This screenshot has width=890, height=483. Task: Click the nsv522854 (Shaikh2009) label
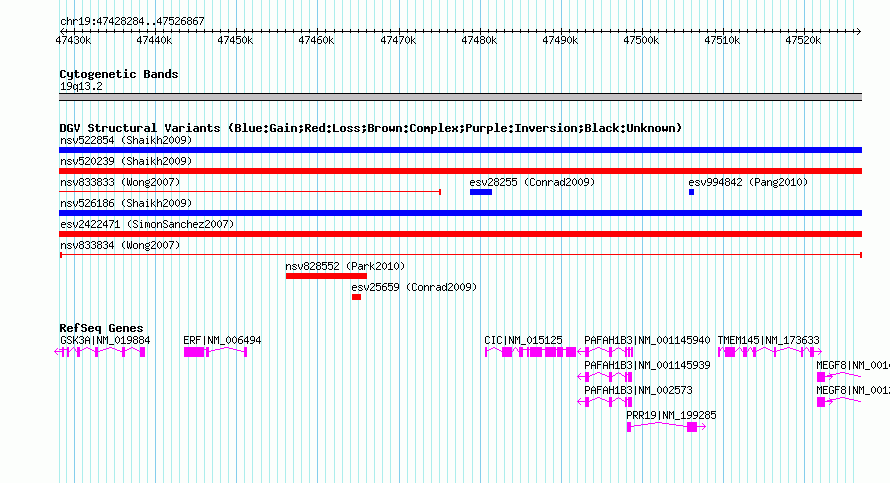tap(126, 140)
